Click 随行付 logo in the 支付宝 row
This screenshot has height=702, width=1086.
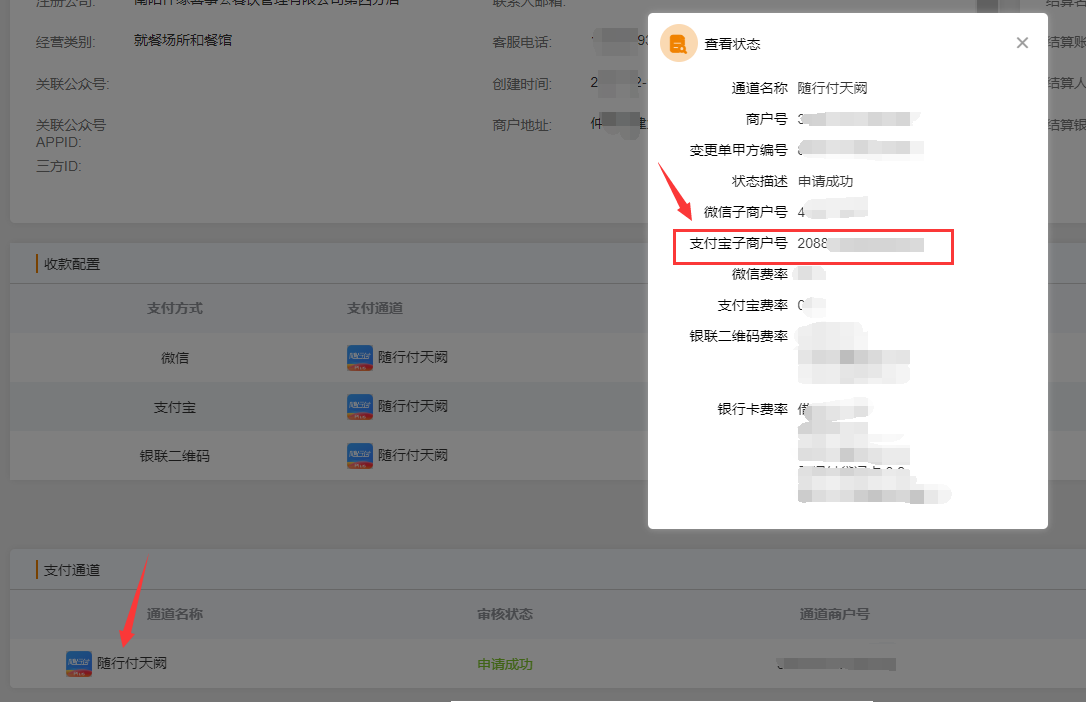pos(360,407)
